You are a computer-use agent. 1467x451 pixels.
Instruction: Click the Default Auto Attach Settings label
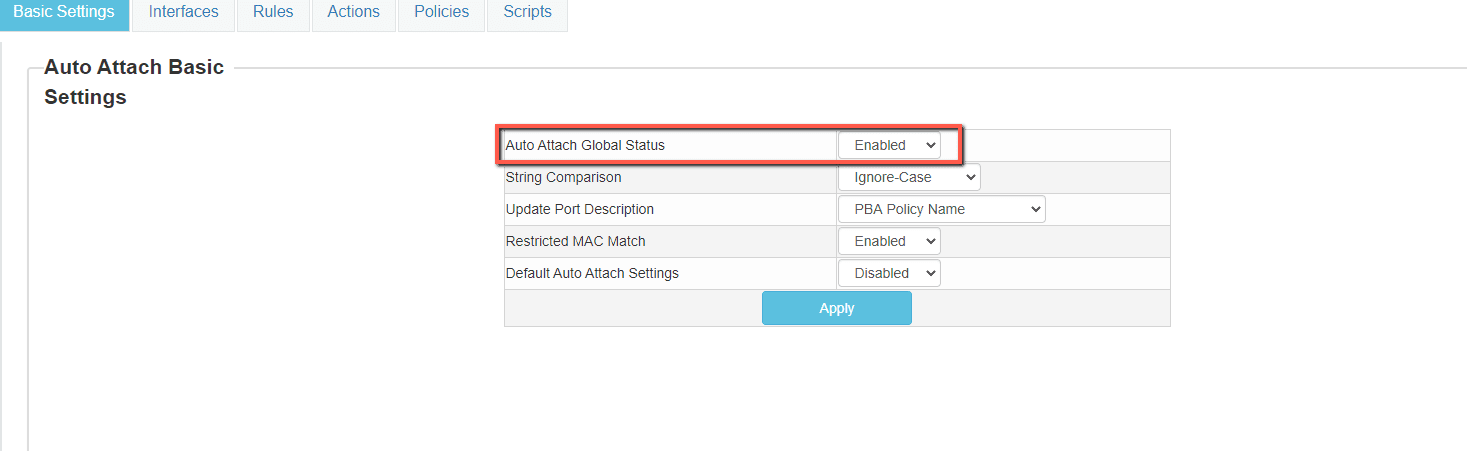[592, 273]
